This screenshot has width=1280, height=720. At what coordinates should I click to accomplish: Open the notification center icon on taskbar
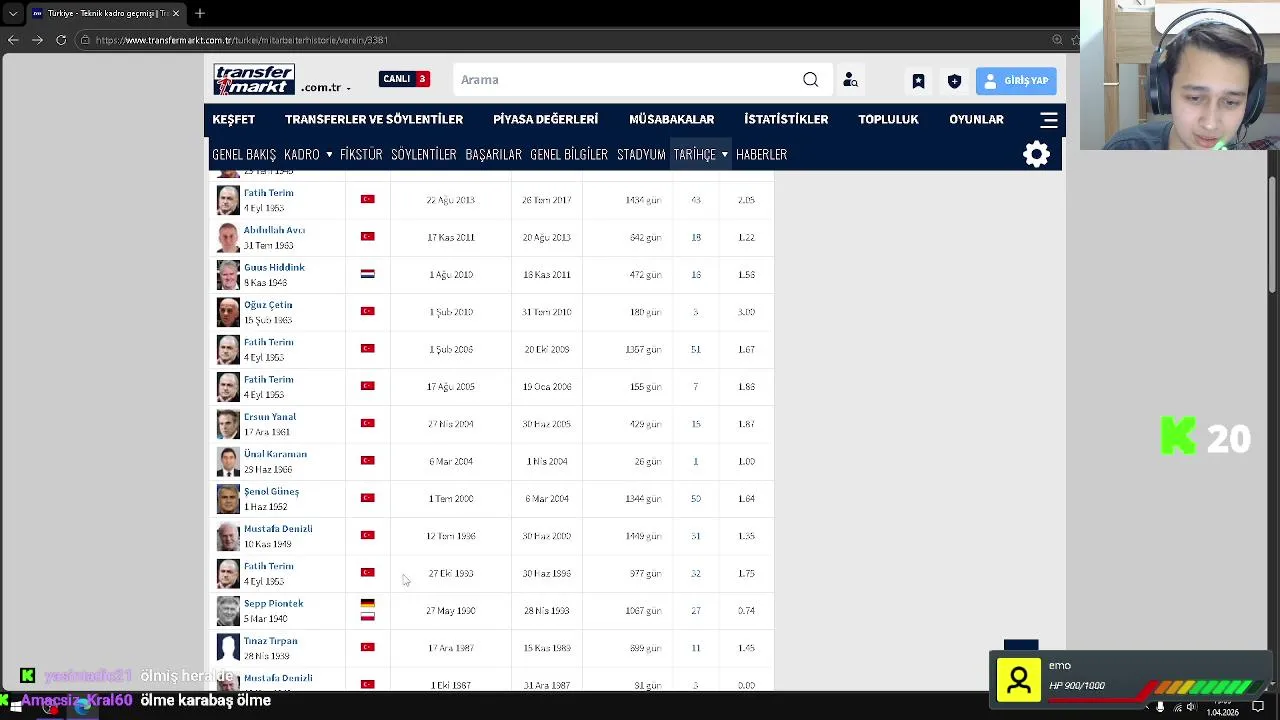point(1257,707)
